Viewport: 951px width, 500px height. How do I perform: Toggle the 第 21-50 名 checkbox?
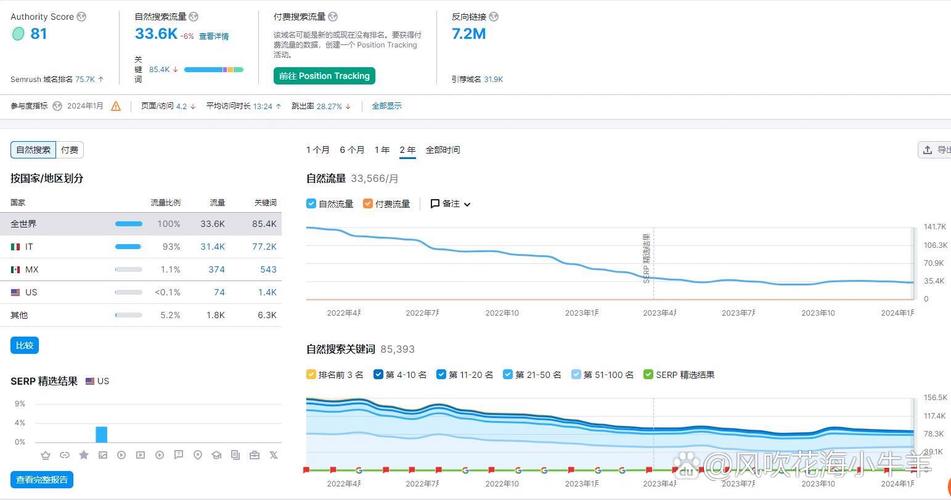coord(508,374)
